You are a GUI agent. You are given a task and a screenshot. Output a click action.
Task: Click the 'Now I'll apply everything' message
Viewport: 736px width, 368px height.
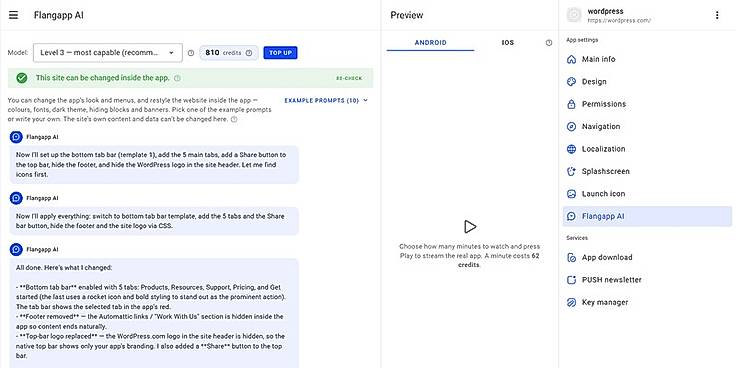[154, 221]
